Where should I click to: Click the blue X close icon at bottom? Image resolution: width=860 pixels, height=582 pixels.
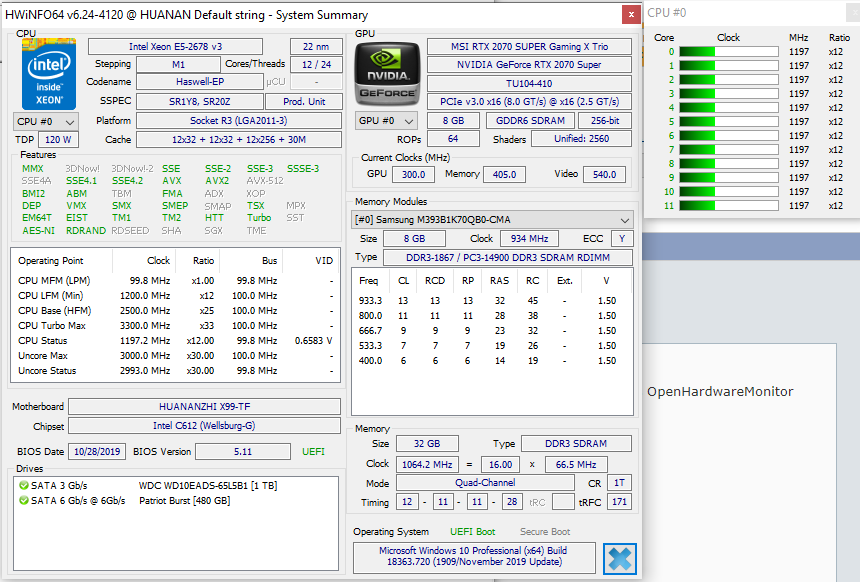tap(620, 559)
